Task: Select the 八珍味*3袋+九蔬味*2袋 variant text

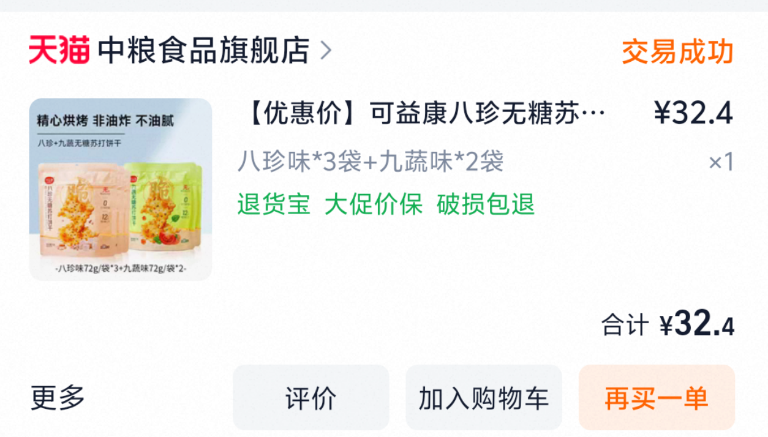Action: pyautogui.click(x=371, y=162)
